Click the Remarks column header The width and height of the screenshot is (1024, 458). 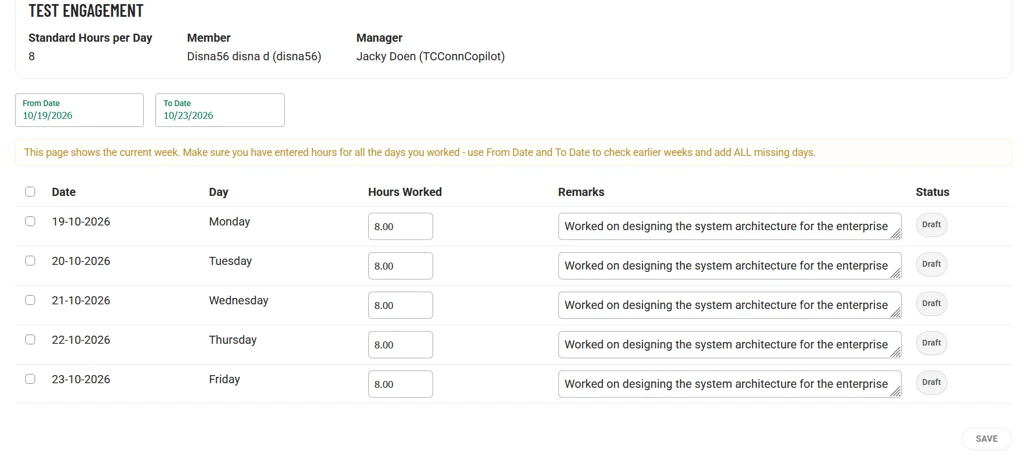581,192
